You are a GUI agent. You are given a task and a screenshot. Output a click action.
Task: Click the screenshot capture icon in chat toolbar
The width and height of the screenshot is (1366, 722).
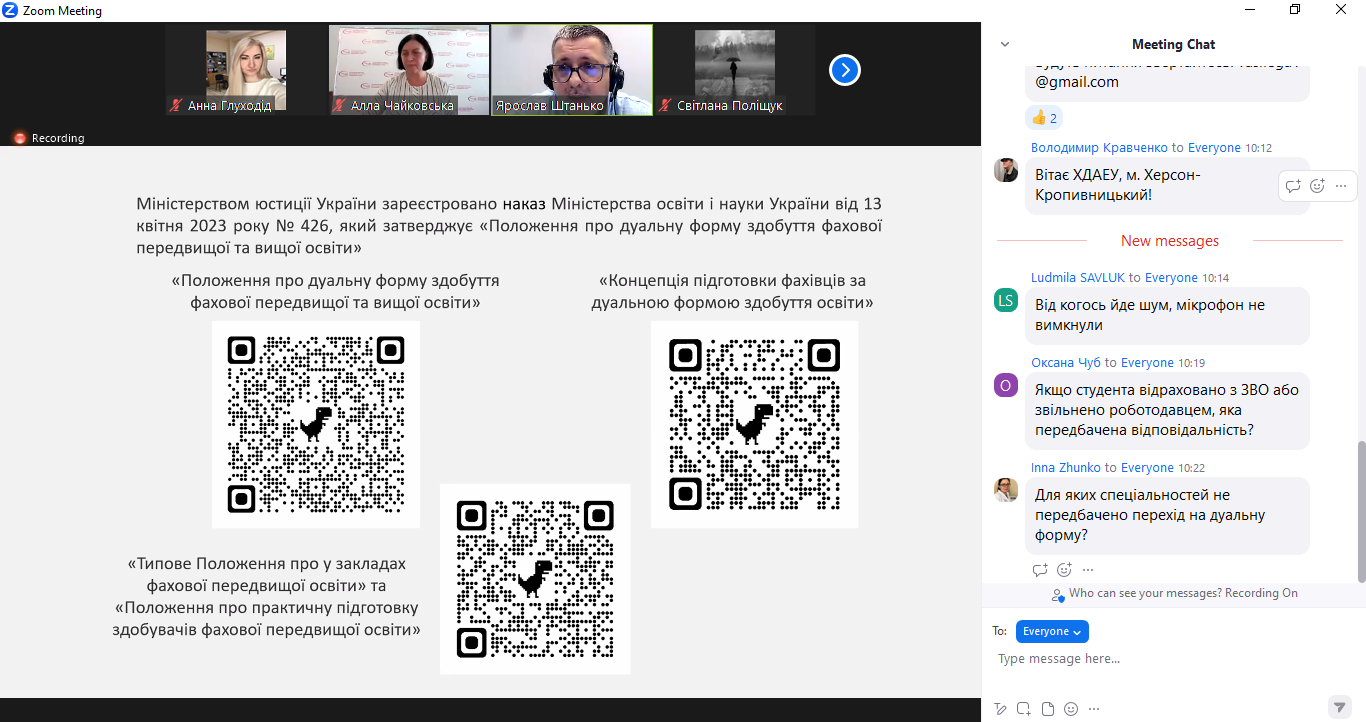click(1024, 709)
